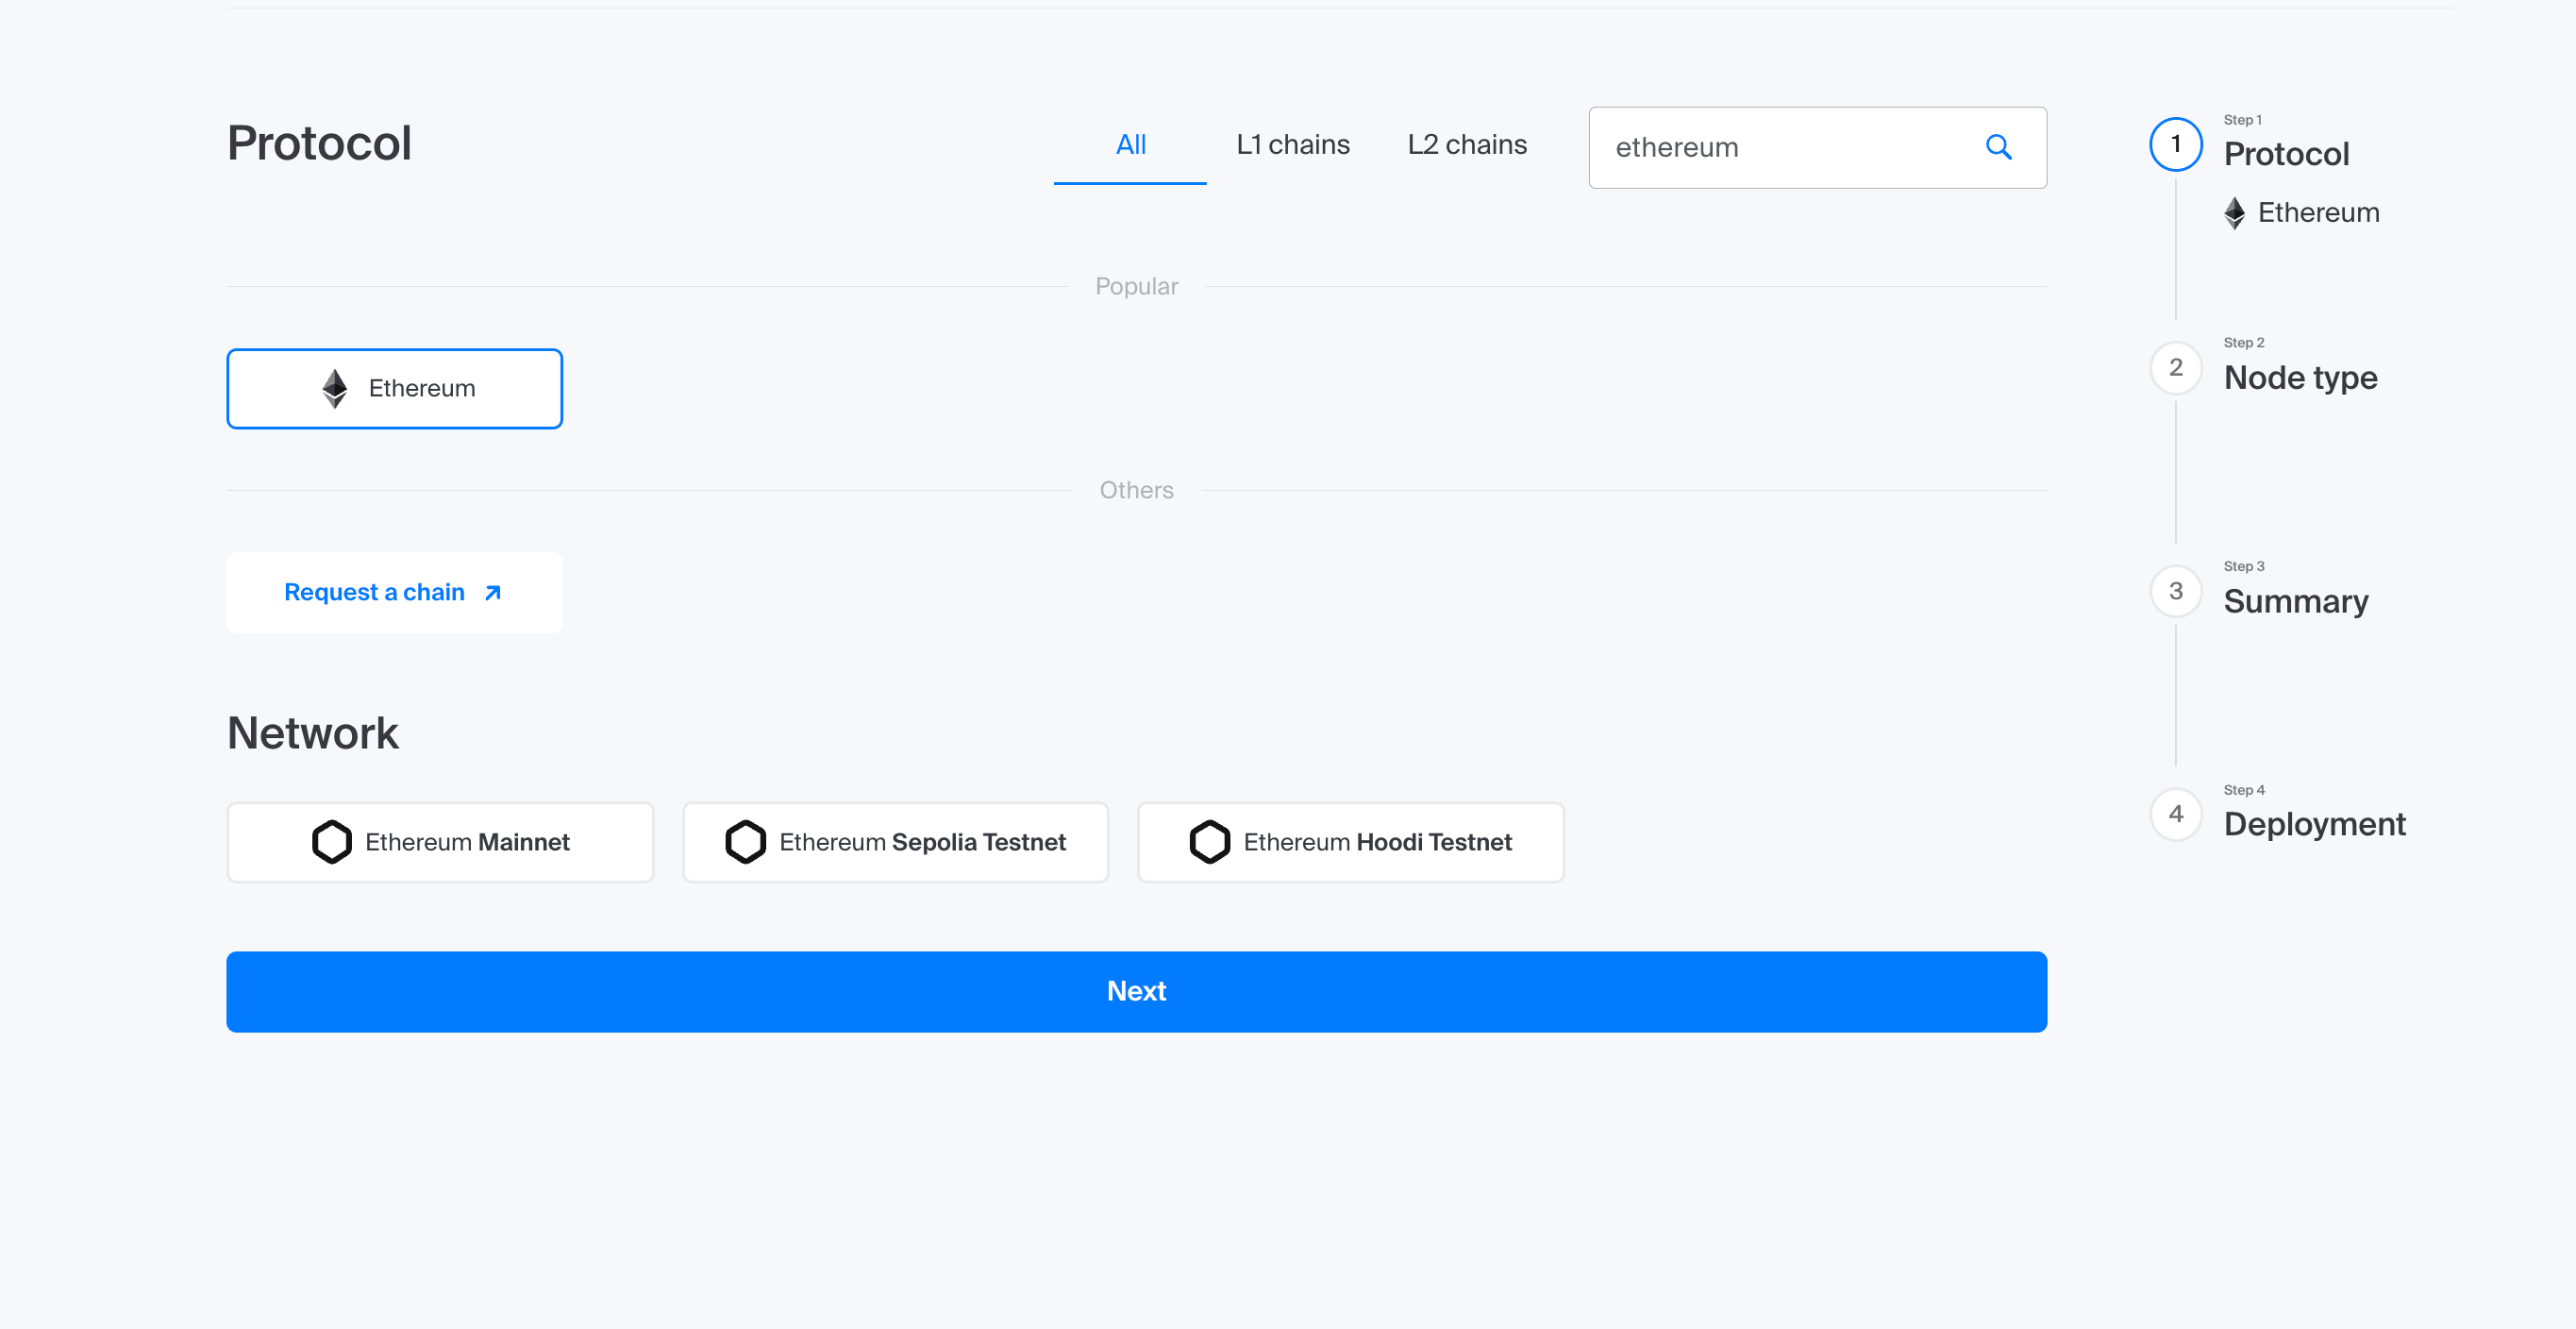
Task: Click the Node type step label
Action: [2300, 378]
